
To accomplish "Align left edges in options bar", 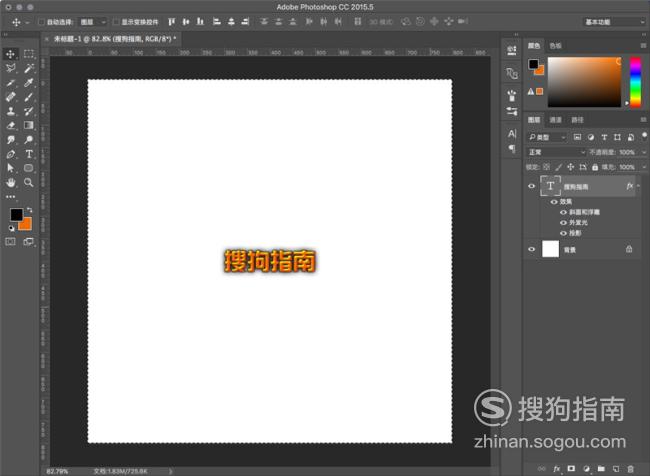I will pyautogui.click(x=216, y=22).
